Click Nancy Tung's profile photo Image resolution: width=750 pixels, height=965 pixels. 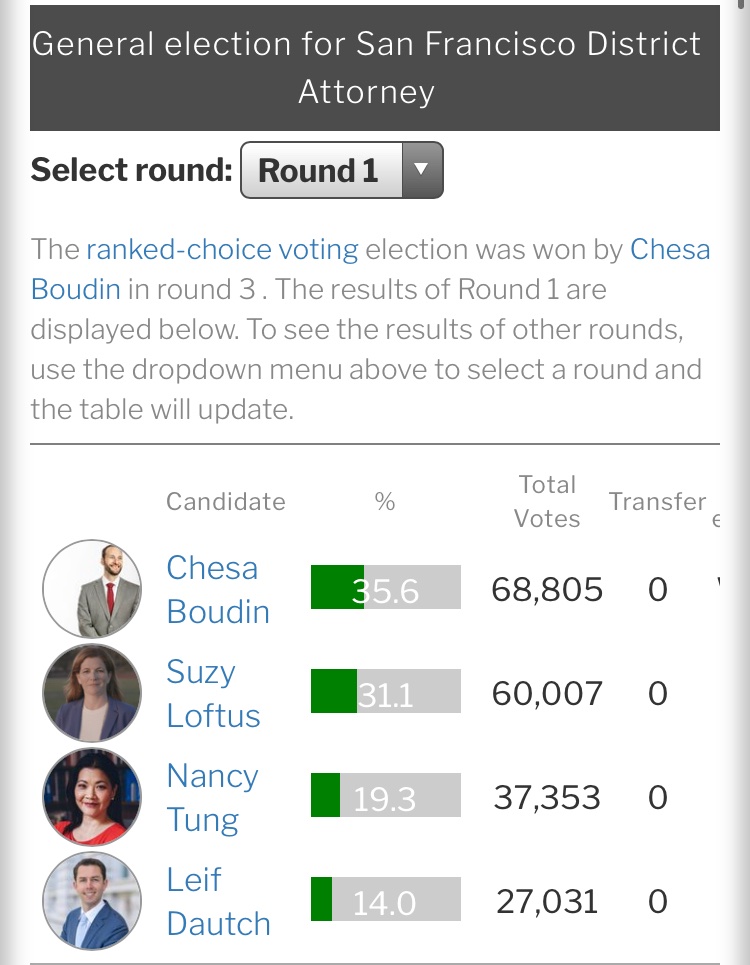coord(92,797)
